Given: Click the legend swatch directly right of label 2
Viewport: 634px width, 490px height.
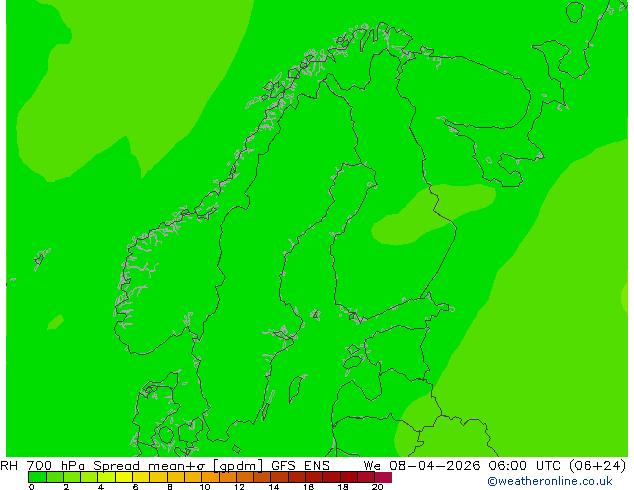Looking at the screenshot, I should 72,477.
